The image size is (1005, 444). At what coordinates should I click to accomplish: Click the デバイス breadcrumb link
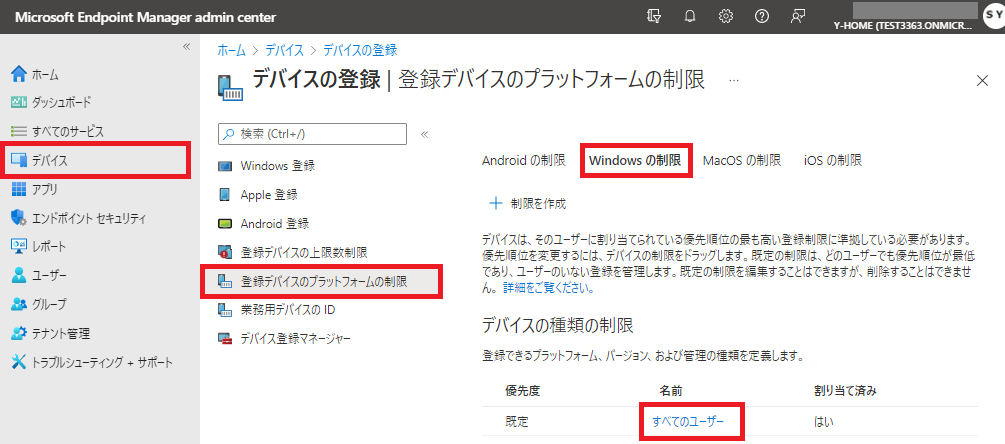coord(284,49)
